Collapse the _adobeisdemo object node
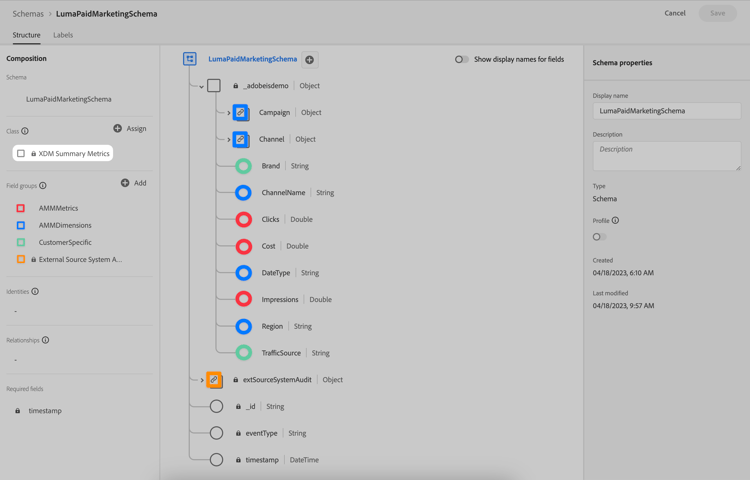Screen dimensions: 750x480 [201, 87]
